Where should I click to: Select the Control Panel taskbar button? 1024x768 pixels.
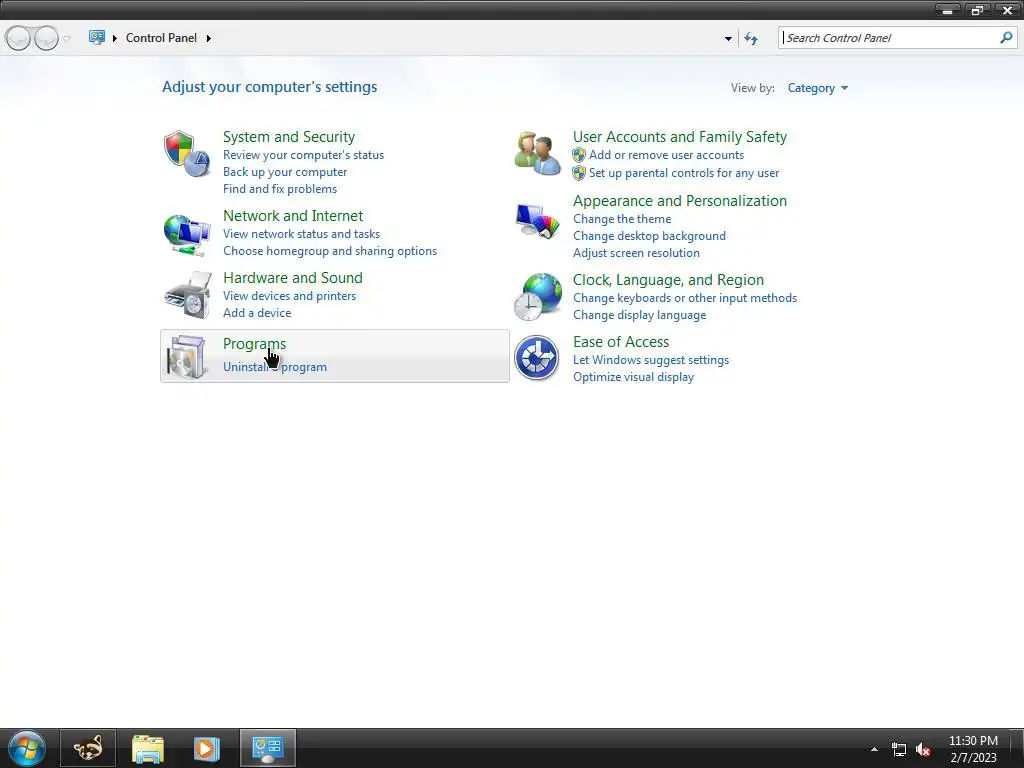click(x=268, y=748)
